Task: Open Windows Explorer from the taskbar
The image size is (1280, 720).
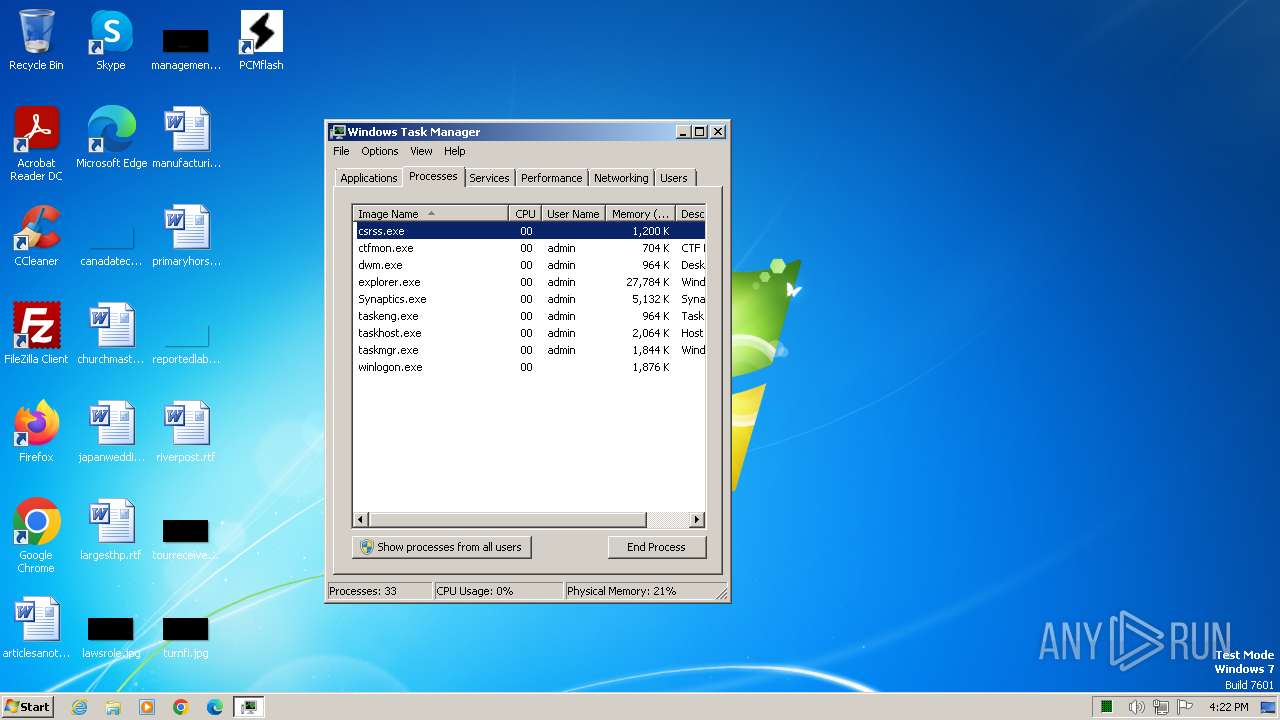Action: tap(113, 707)
